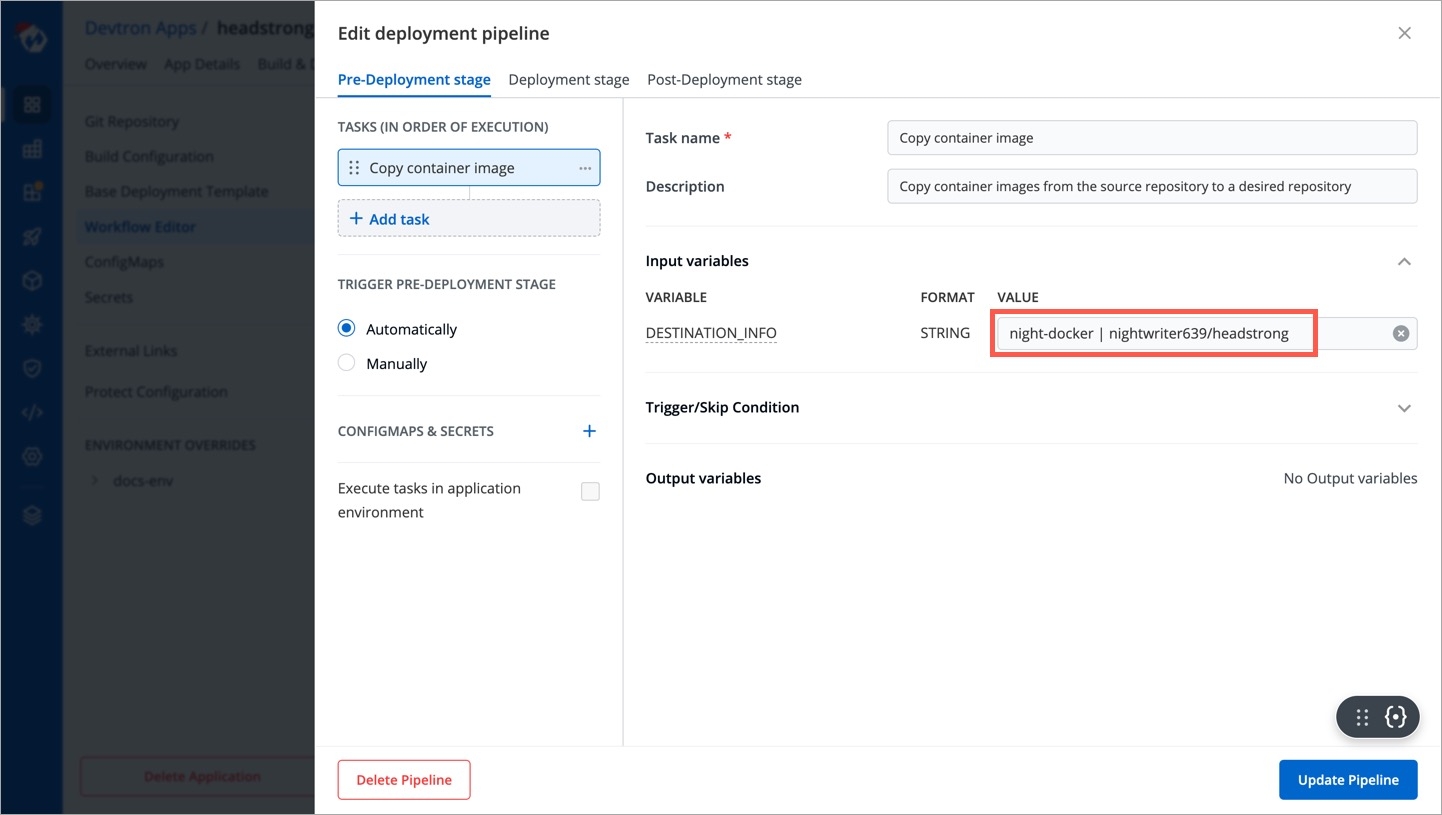Click the Update Pipeline button

pyautogui.click(x=1347, y=780)
